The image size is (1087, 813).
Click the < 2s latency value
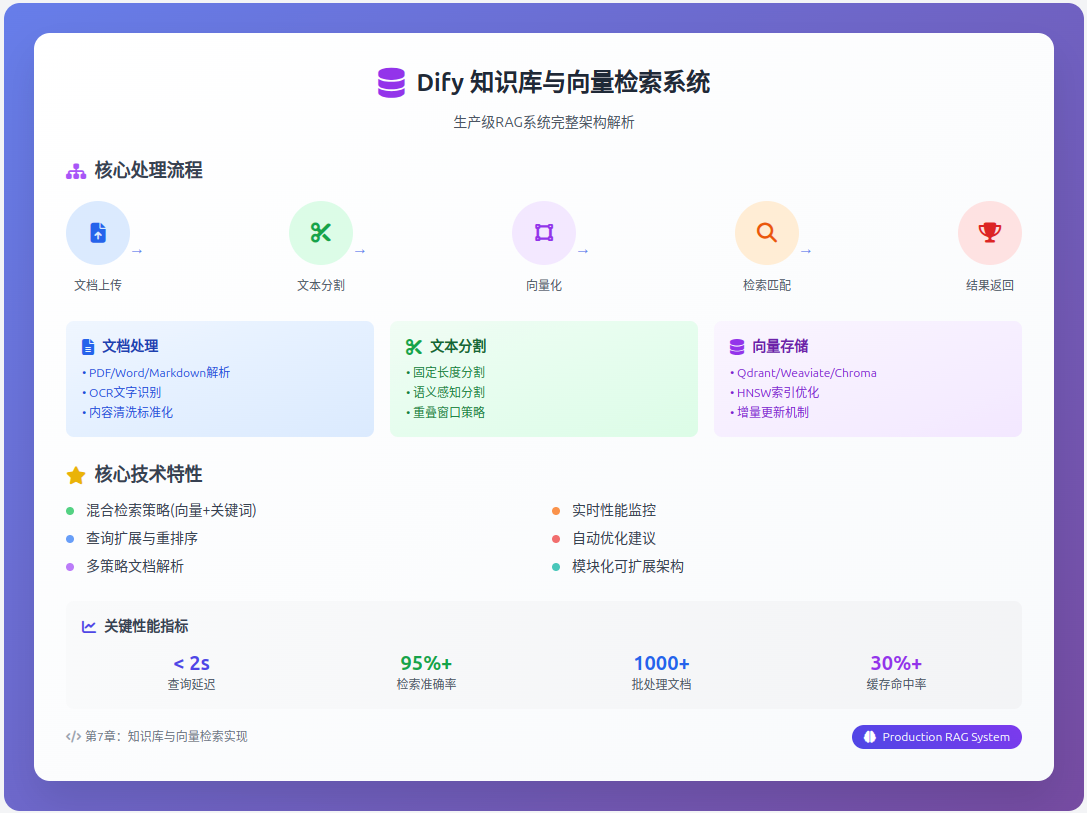click(191, 663)
